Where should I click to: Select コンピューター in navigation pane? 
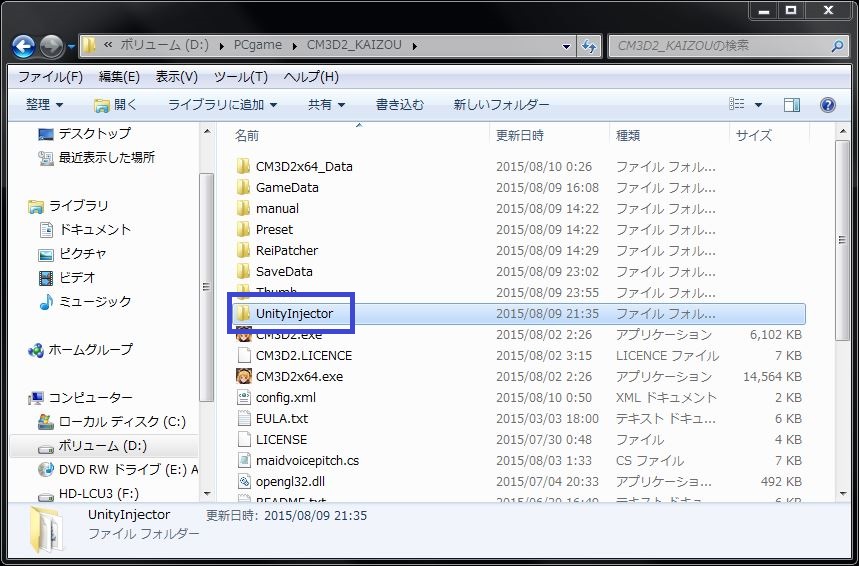pyautogui.click(x=80, y=398)
